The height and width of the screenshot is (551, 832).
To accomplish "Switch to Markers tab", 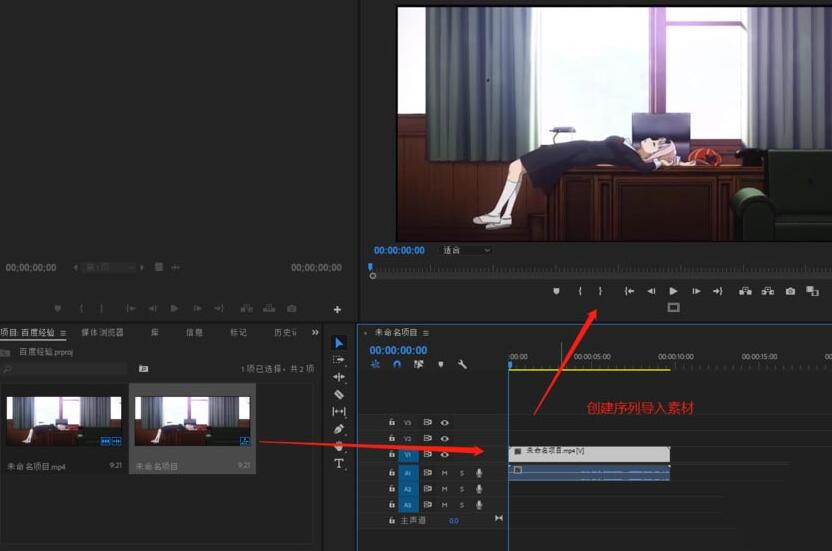I will (x=238, y=332).
